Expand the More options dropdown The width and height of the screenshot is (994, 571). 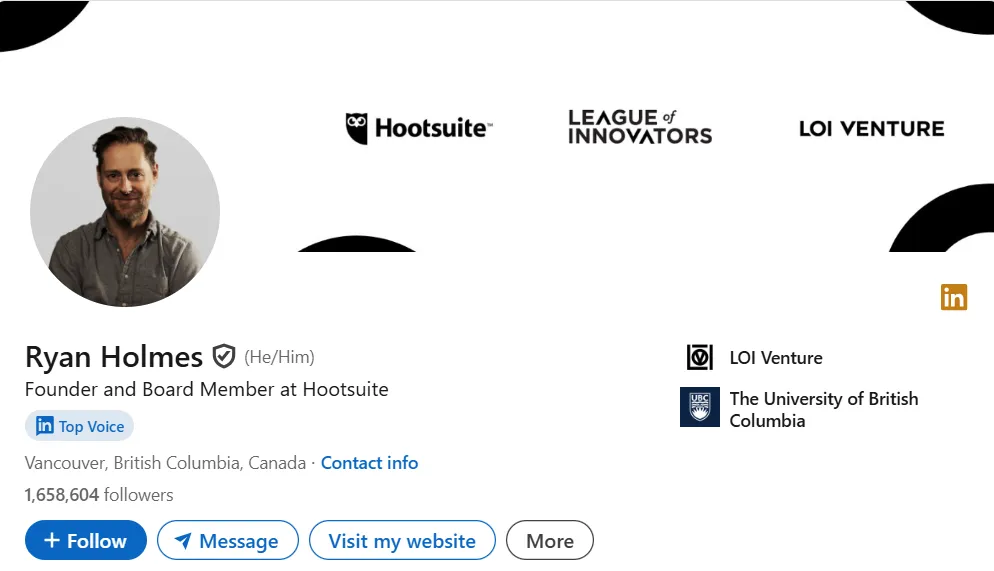(x=550, y=540)
